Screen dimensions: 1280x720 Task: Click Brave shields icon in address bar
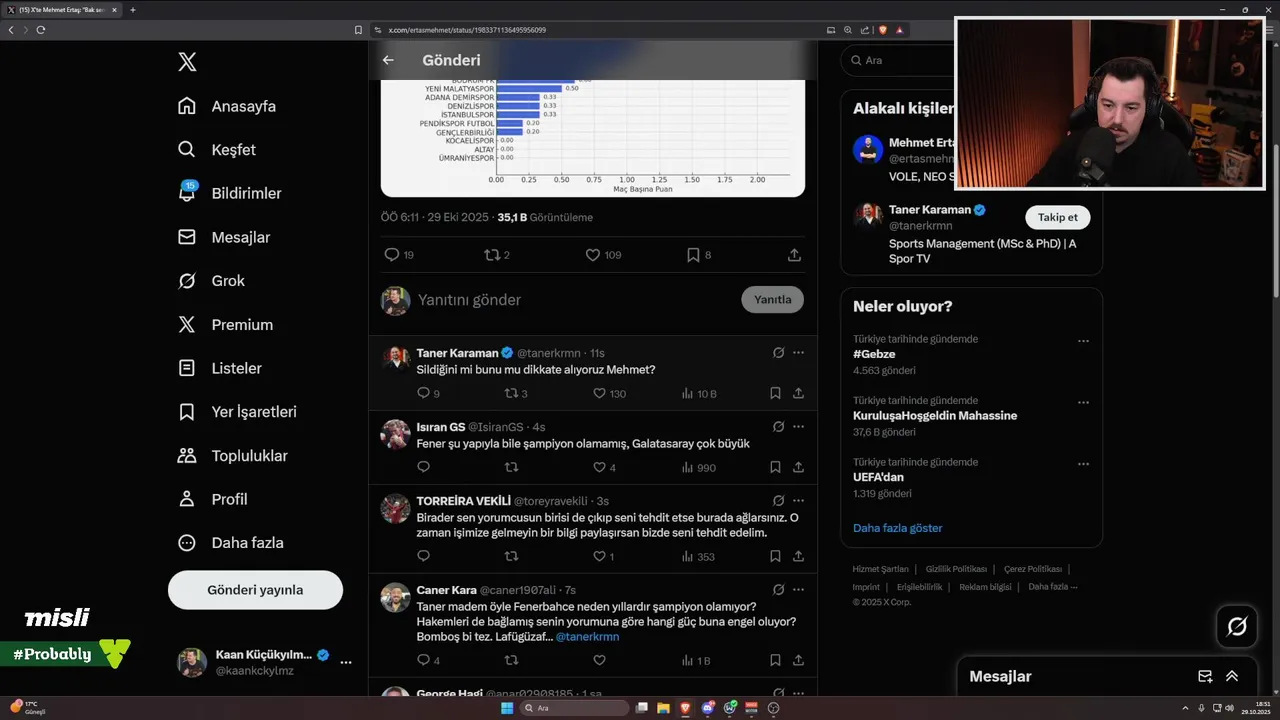(x=883, y=30)
